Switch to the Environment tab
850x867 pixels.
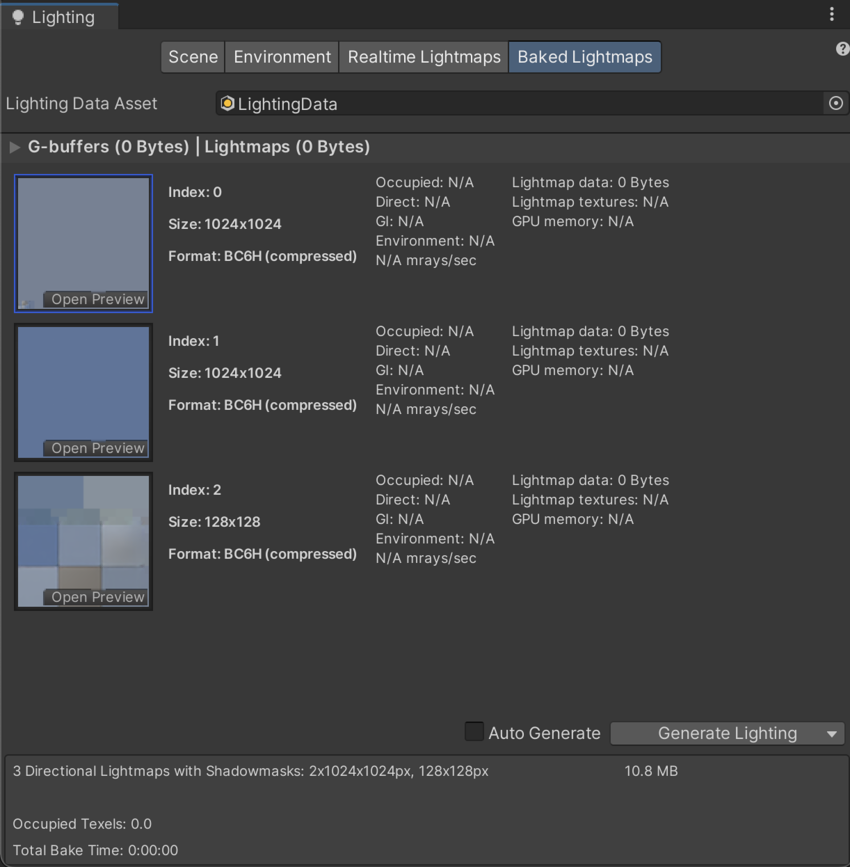pos(282,57)
